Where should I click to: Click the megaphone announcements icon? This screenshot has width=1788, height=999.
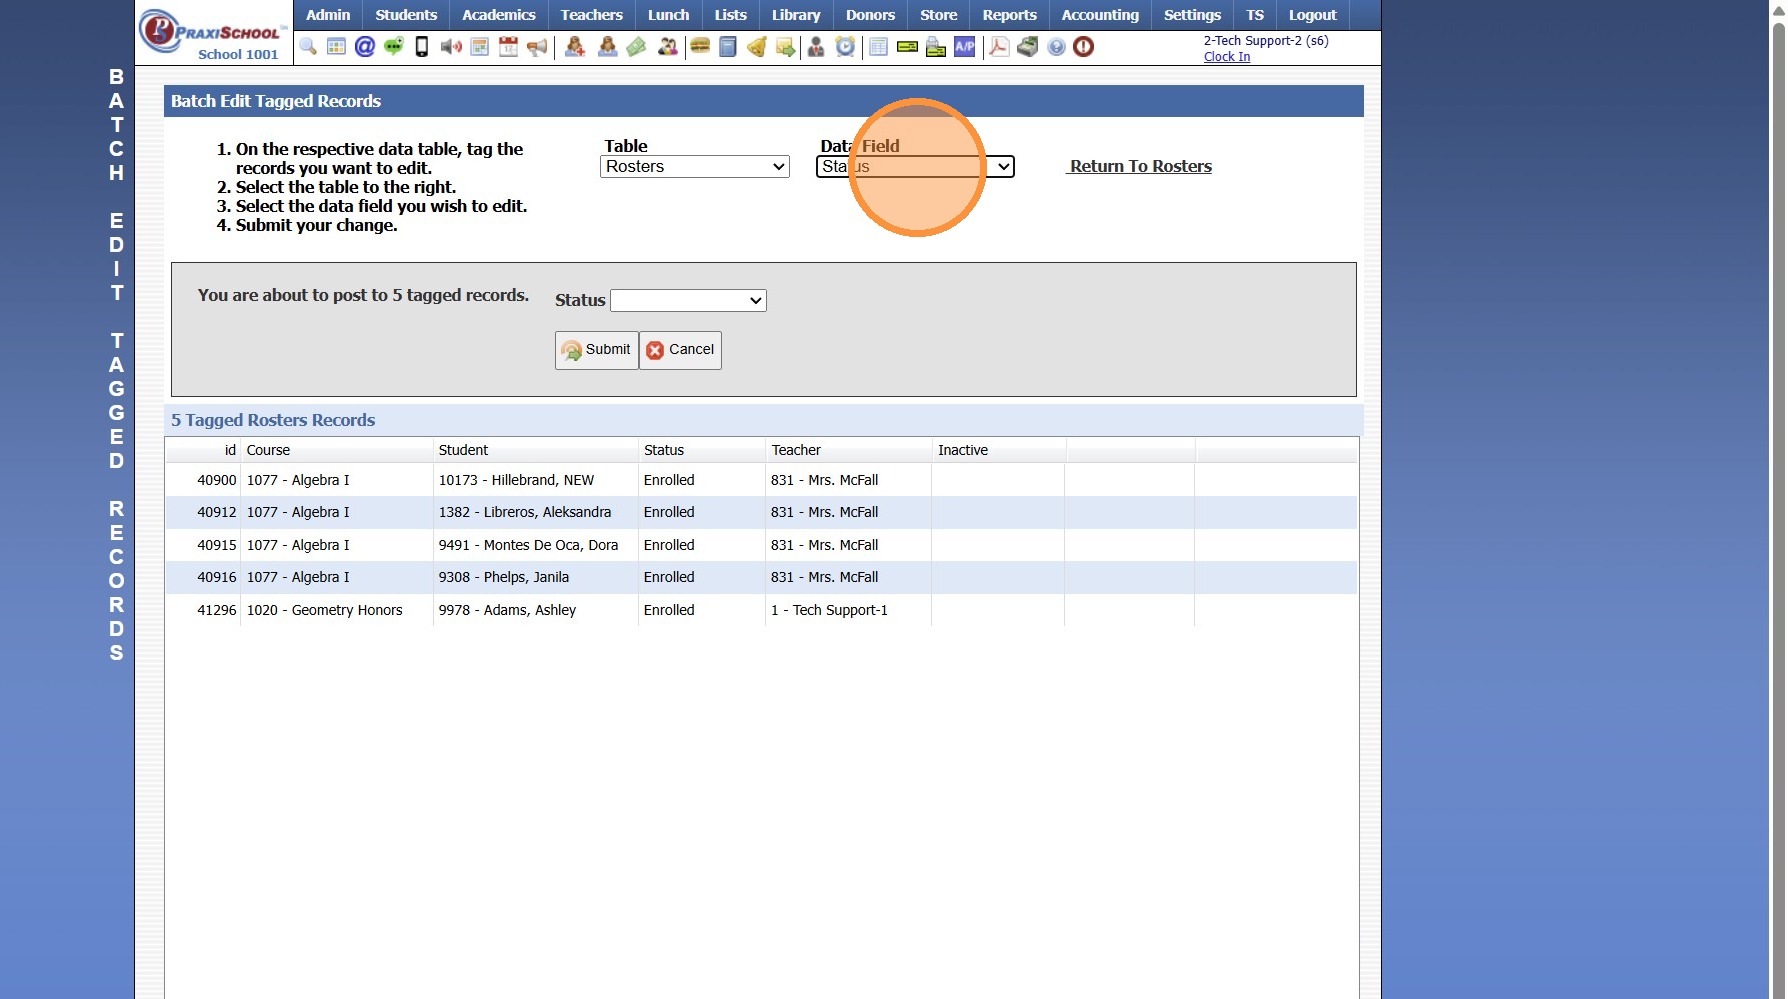point(537,47)
